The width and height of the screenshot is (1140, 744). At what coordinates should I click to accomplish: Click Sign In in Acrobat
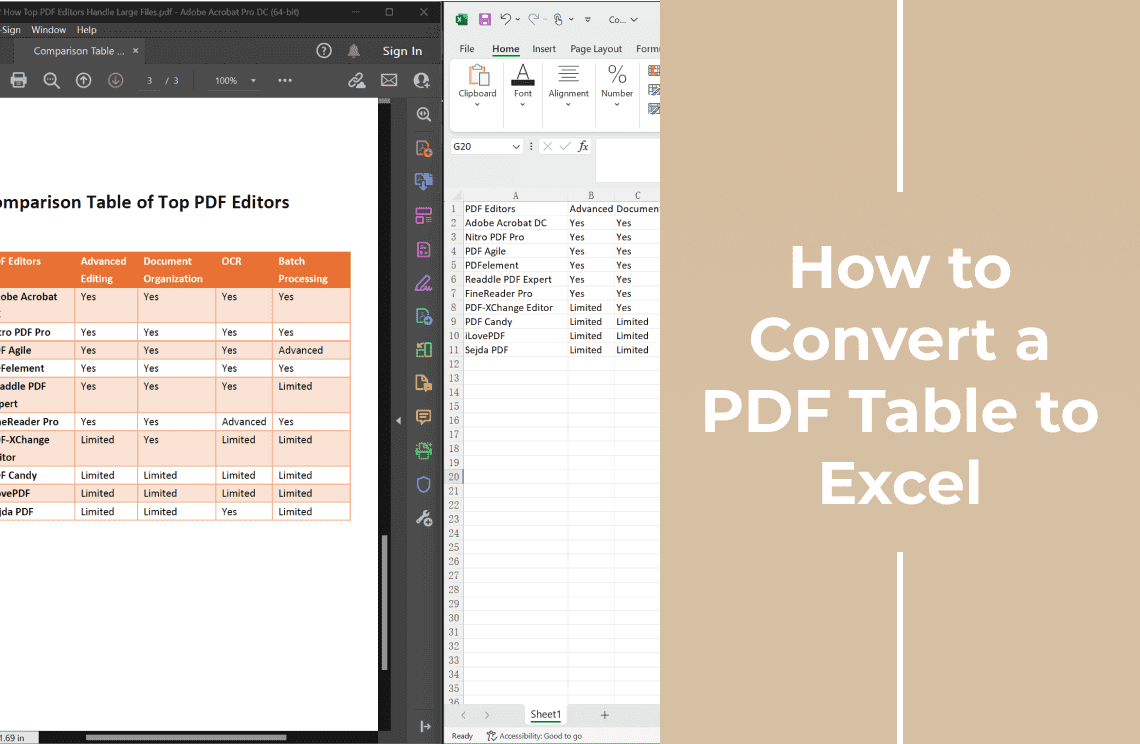401,50
